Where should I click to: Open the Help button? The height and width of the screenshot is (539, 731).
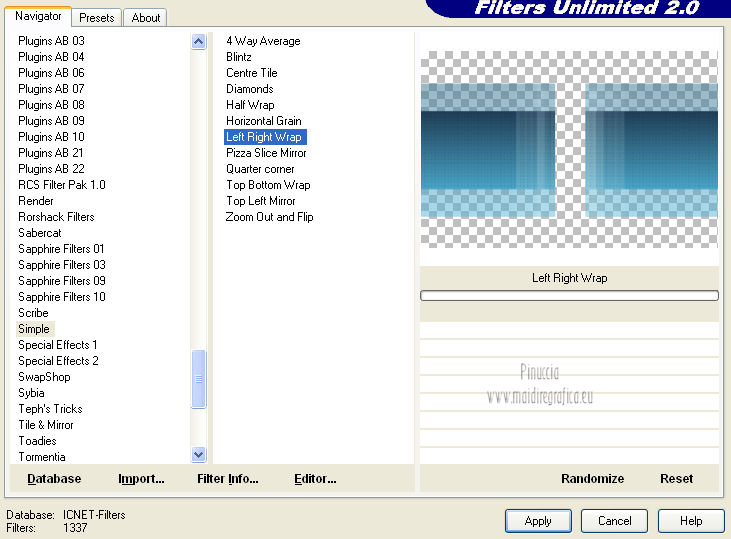click(x=691, y=521)
